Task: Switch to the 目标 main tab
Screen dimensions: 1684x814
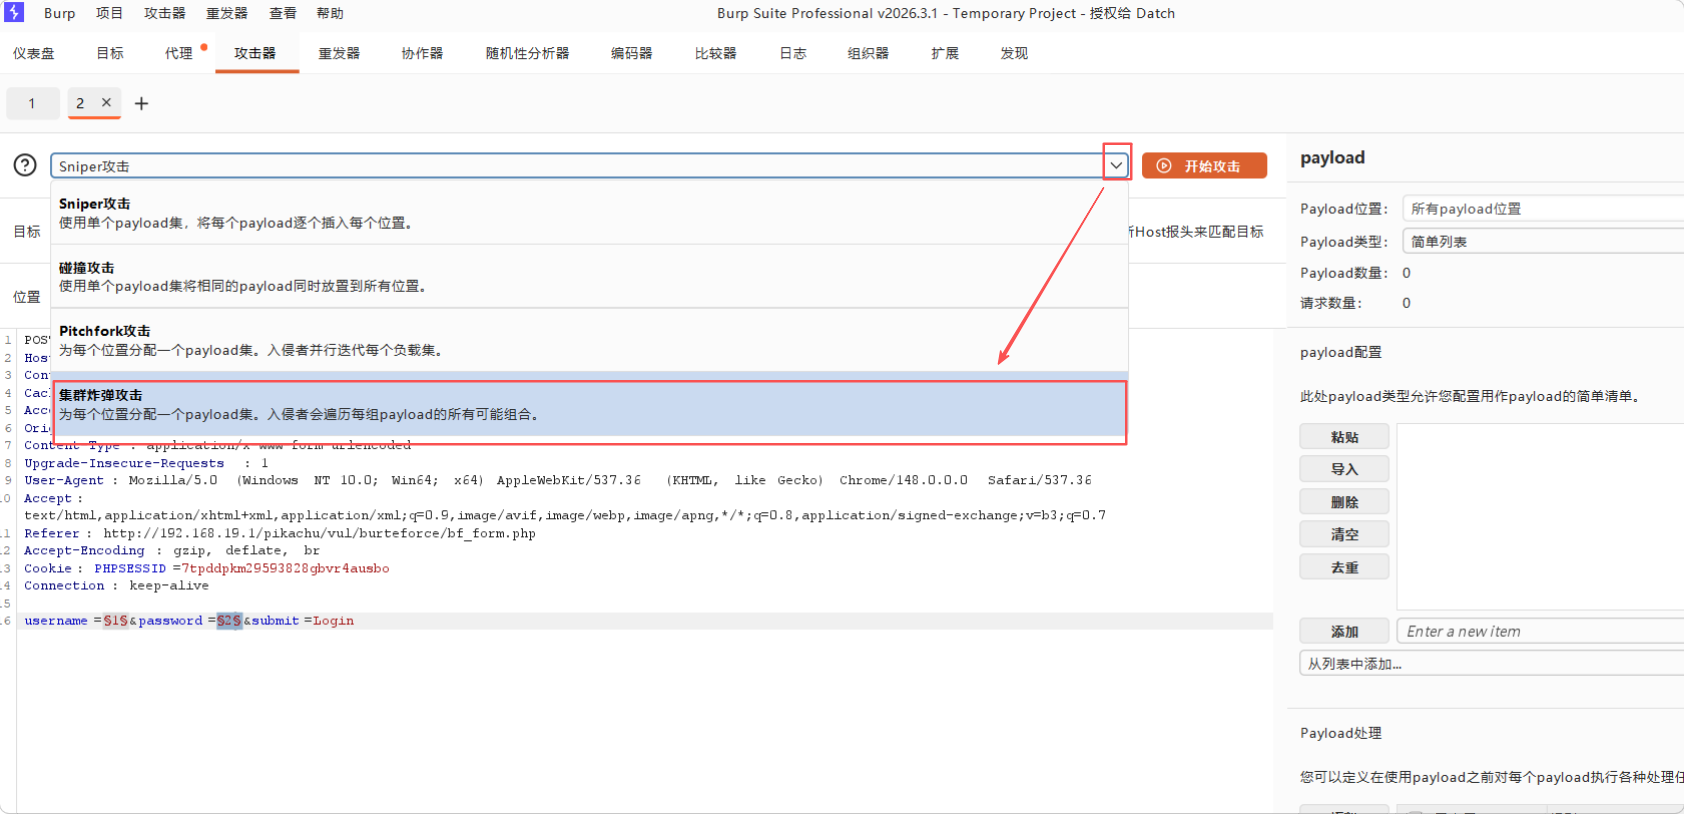Action: tap(110, 53)
